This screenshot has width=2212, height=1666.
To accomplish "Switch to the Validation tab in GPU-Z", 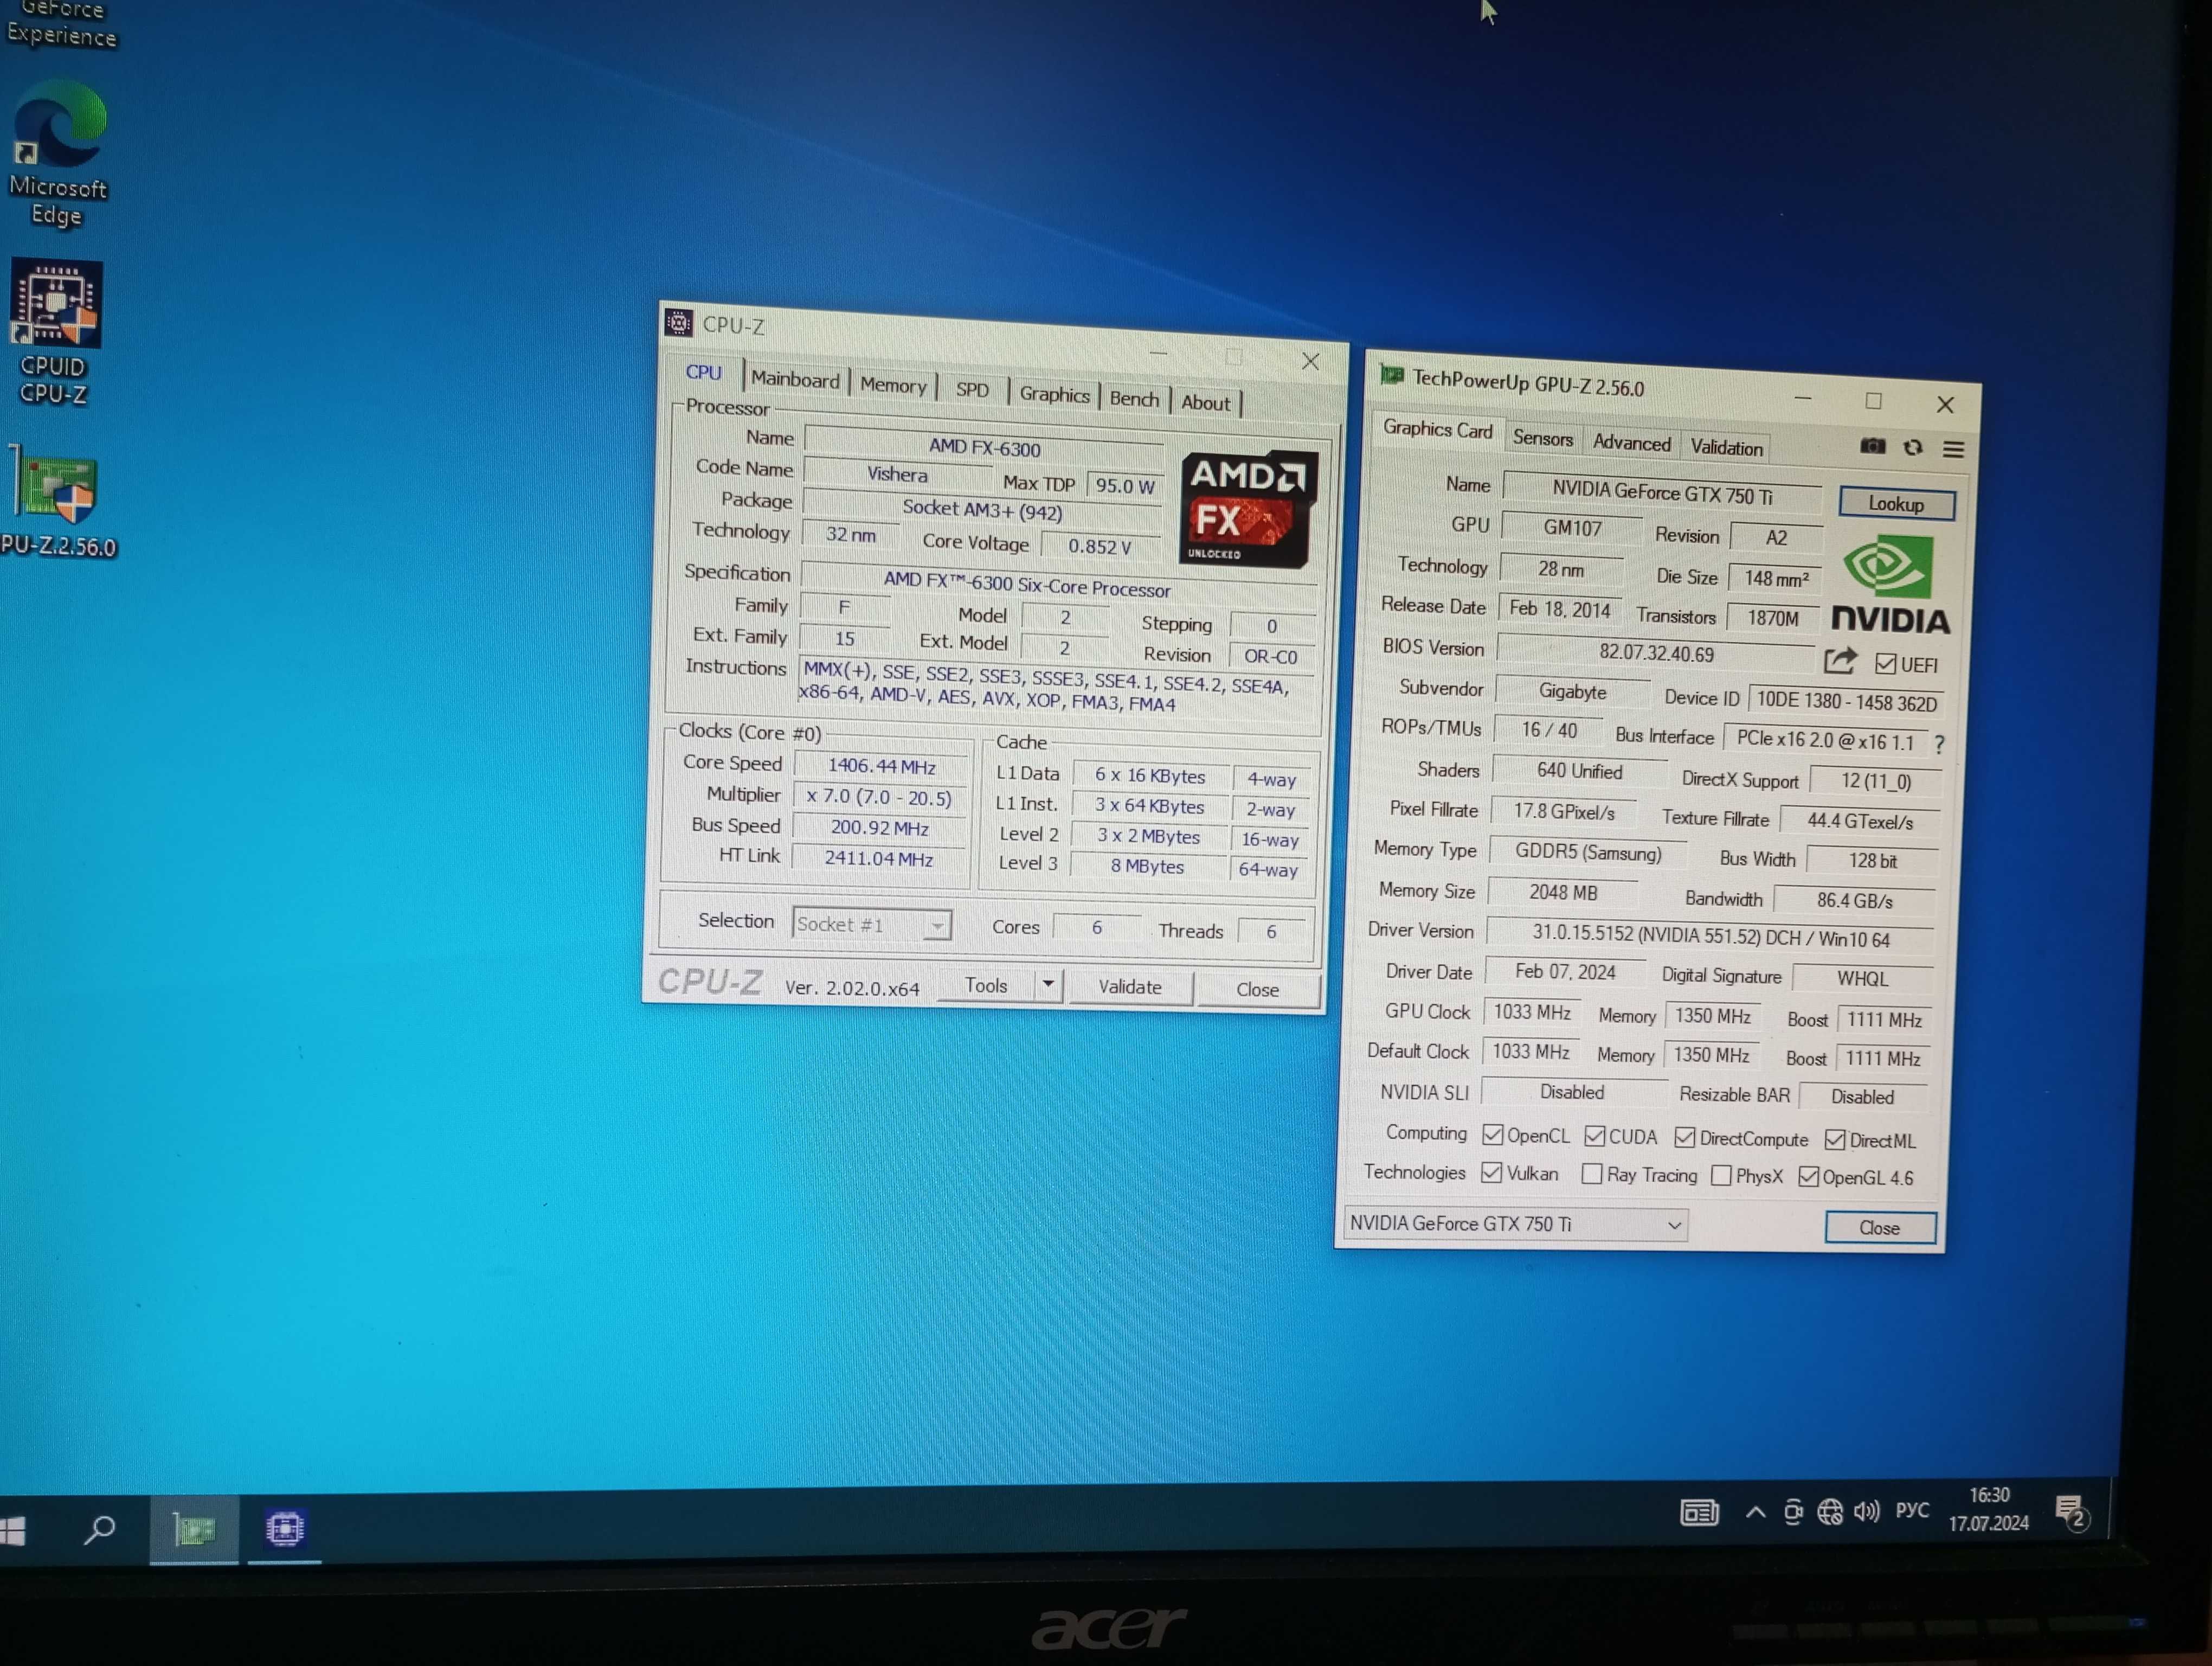I will [x=1726, y=448].
